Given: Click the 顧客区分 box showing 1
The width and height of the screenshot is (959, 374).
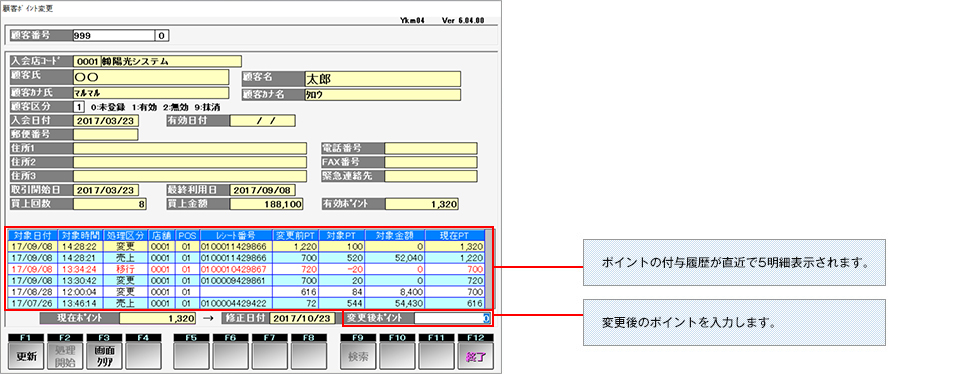Looking at the screenshot, I should [78, 107].
